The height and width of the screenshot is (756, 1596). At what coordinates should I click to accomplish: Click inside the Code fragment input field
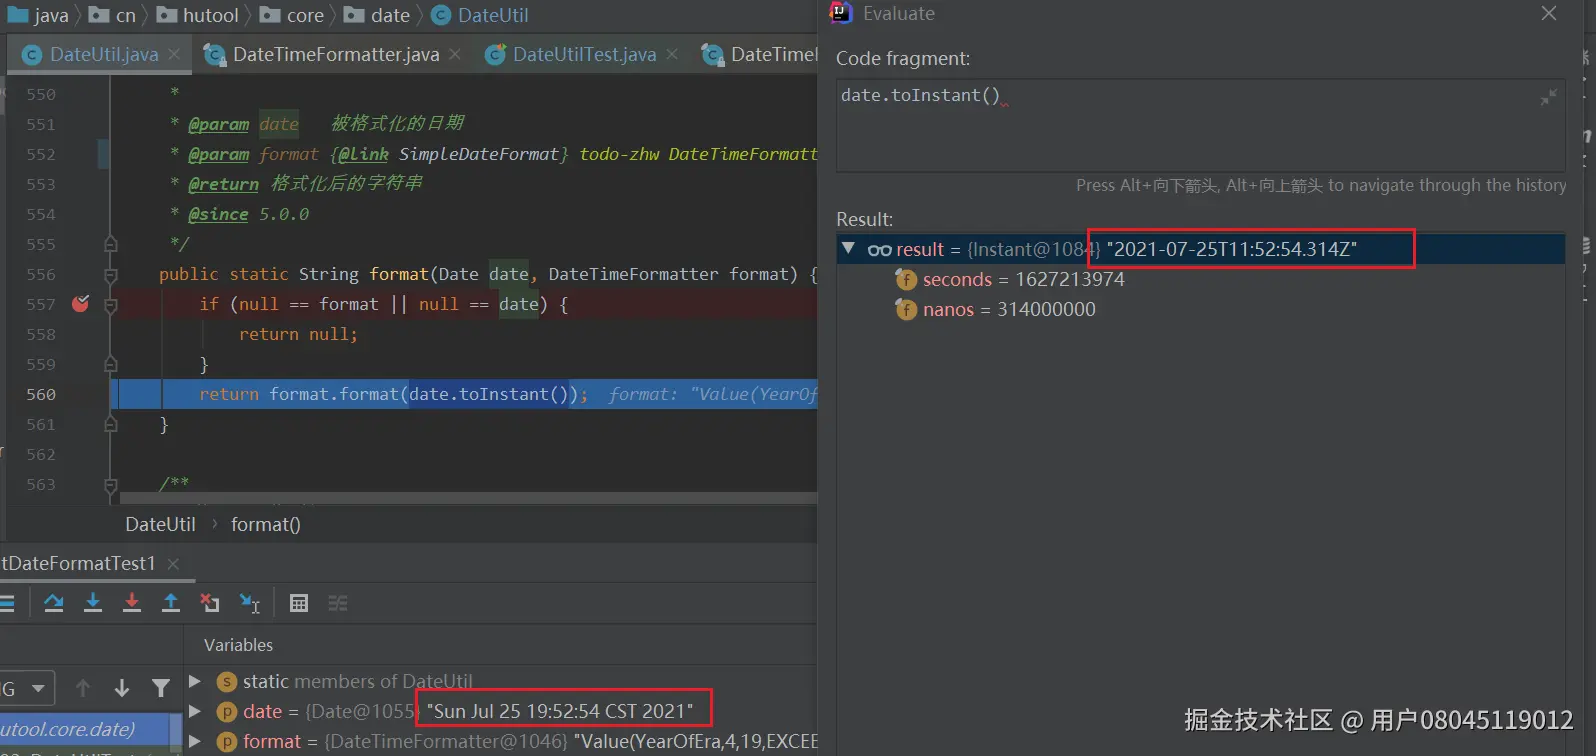click(1200, 125)
